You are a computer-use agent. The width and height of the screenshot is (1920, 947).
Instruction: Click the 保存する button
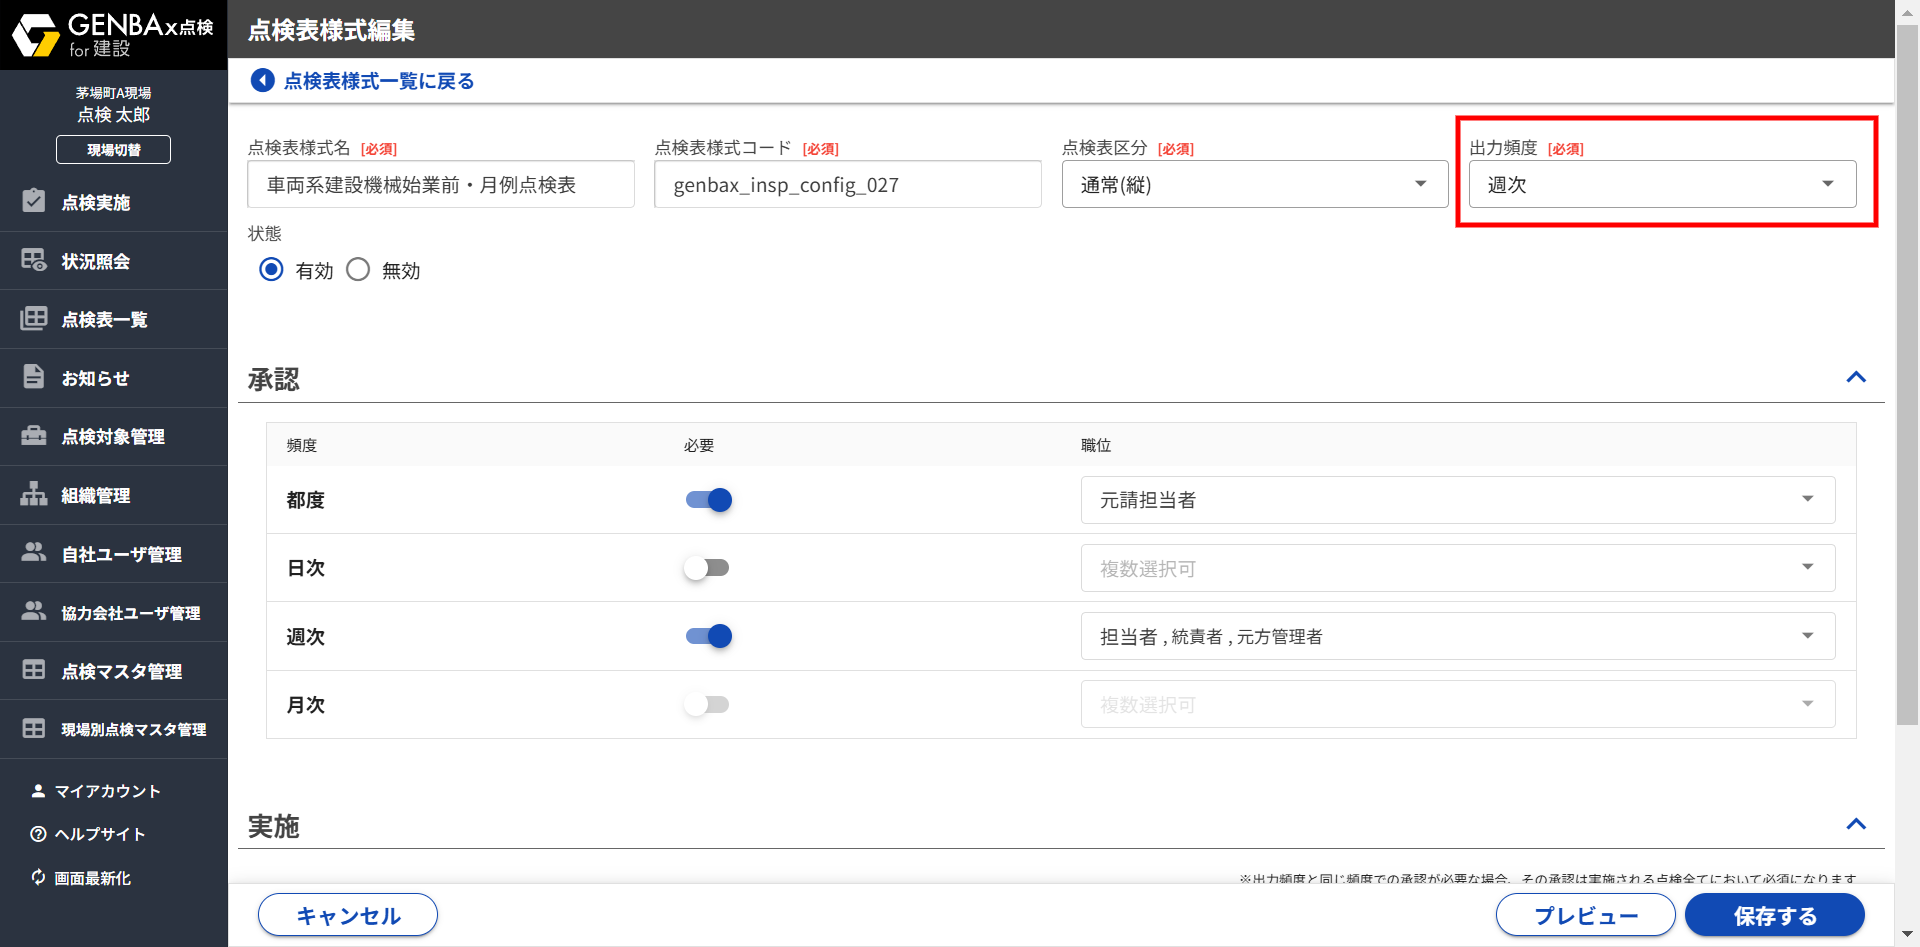tap(1774, 915)
